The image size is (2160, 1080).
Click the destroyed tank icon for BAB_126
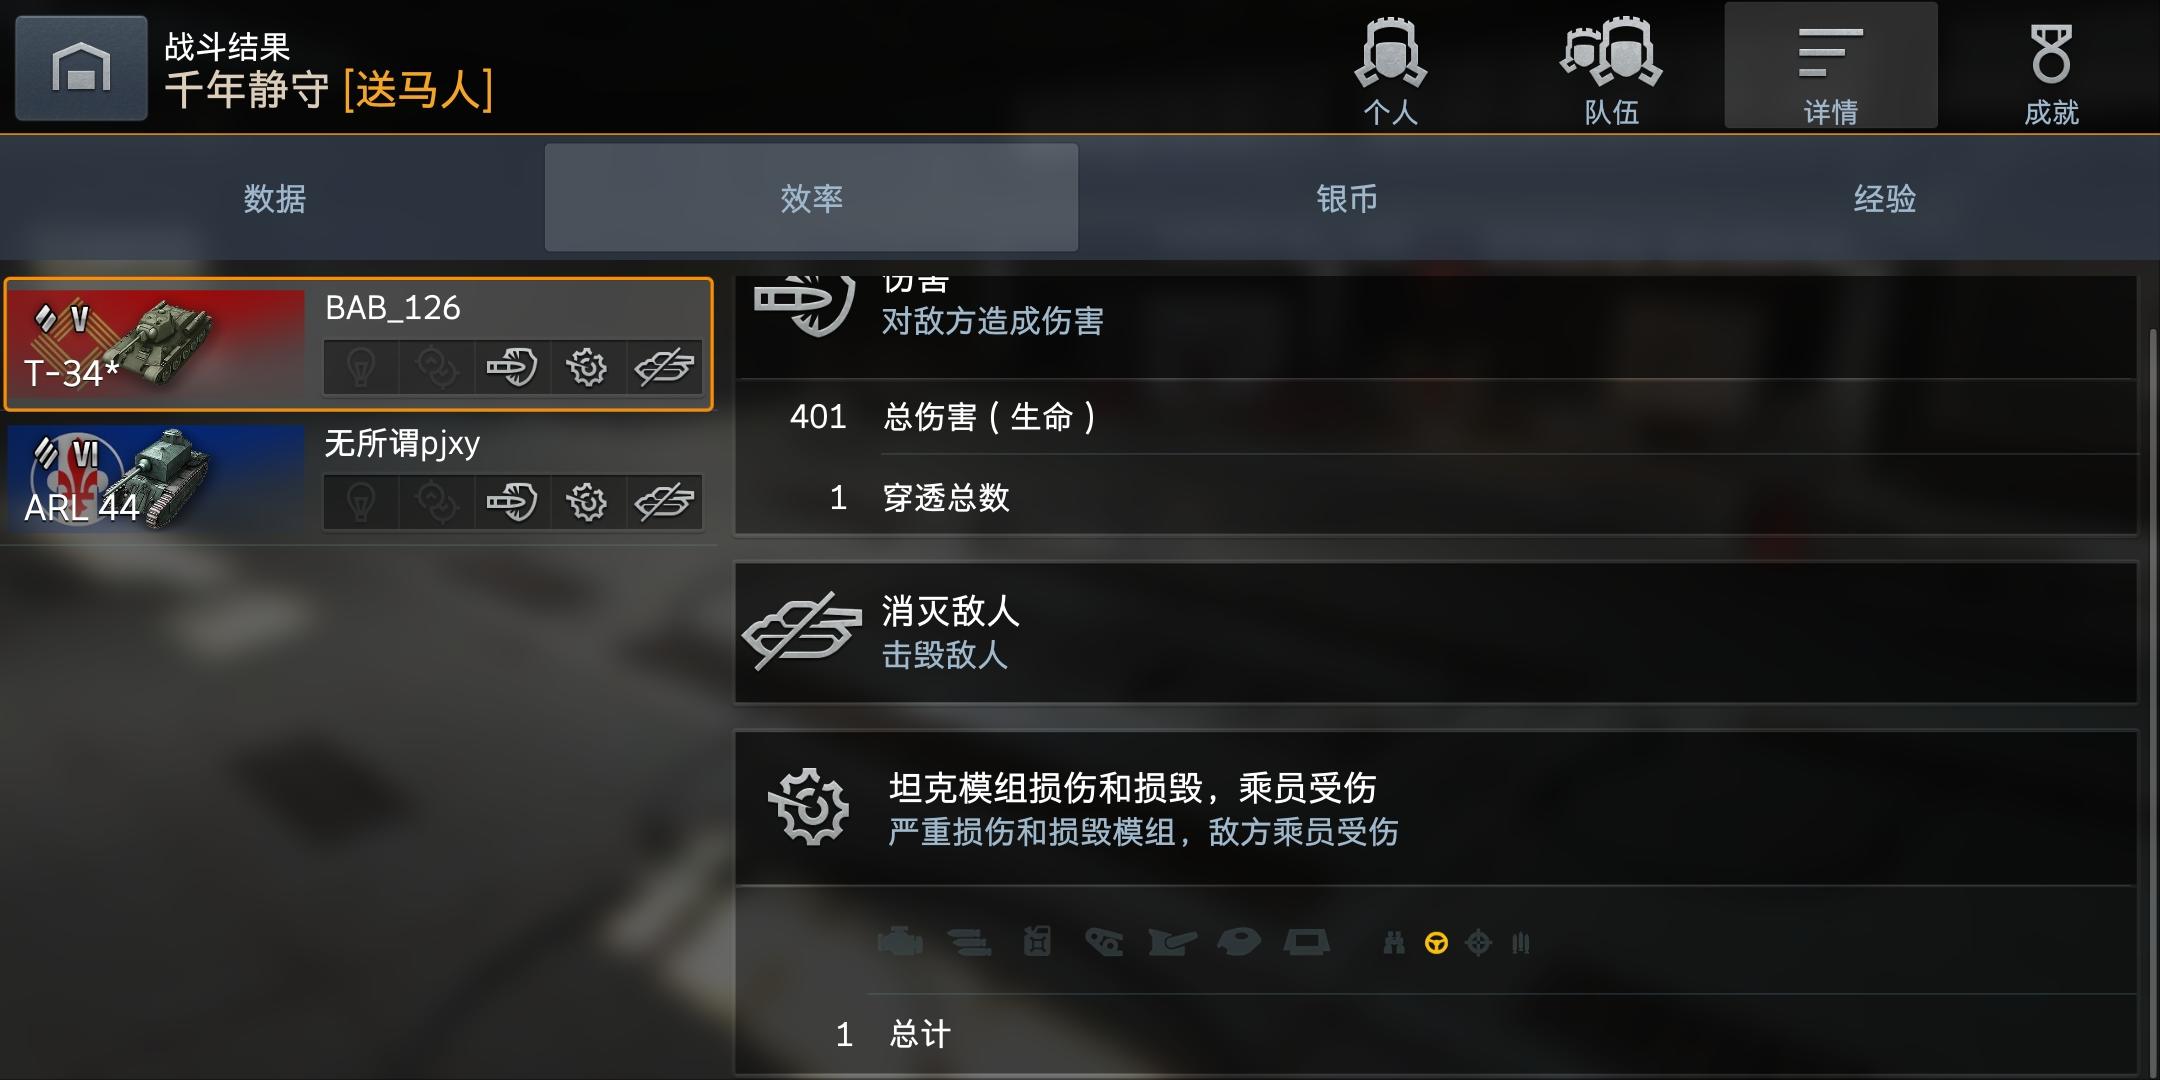664,367
